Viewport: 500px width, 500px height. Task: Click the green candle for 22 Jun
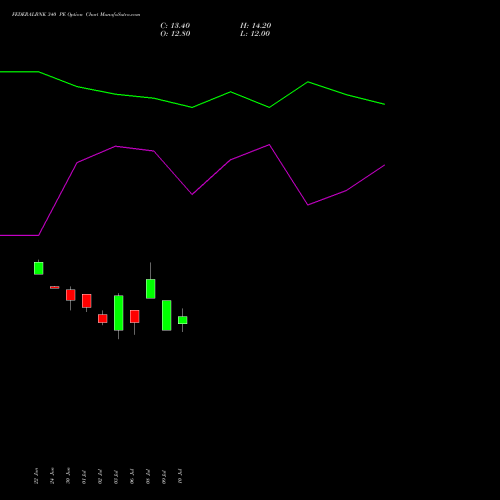[x=39, y=268]
